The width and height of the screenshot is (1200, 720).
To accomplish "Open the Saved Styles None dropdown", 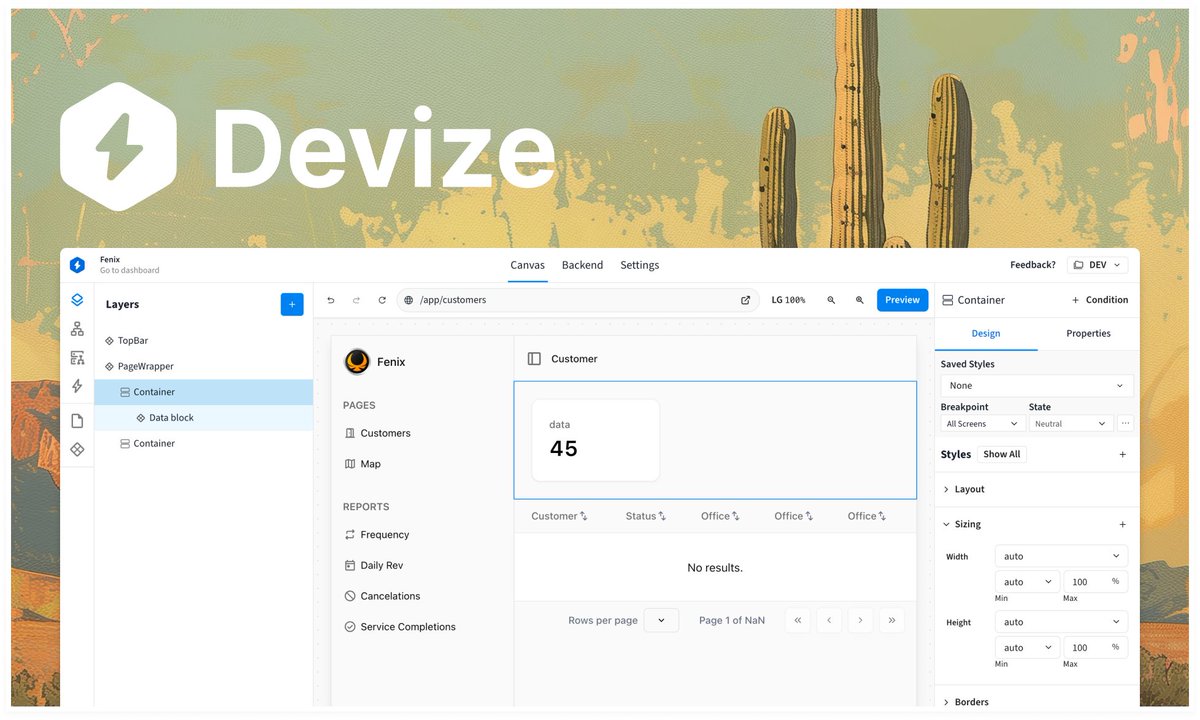I will point(1037,385).
